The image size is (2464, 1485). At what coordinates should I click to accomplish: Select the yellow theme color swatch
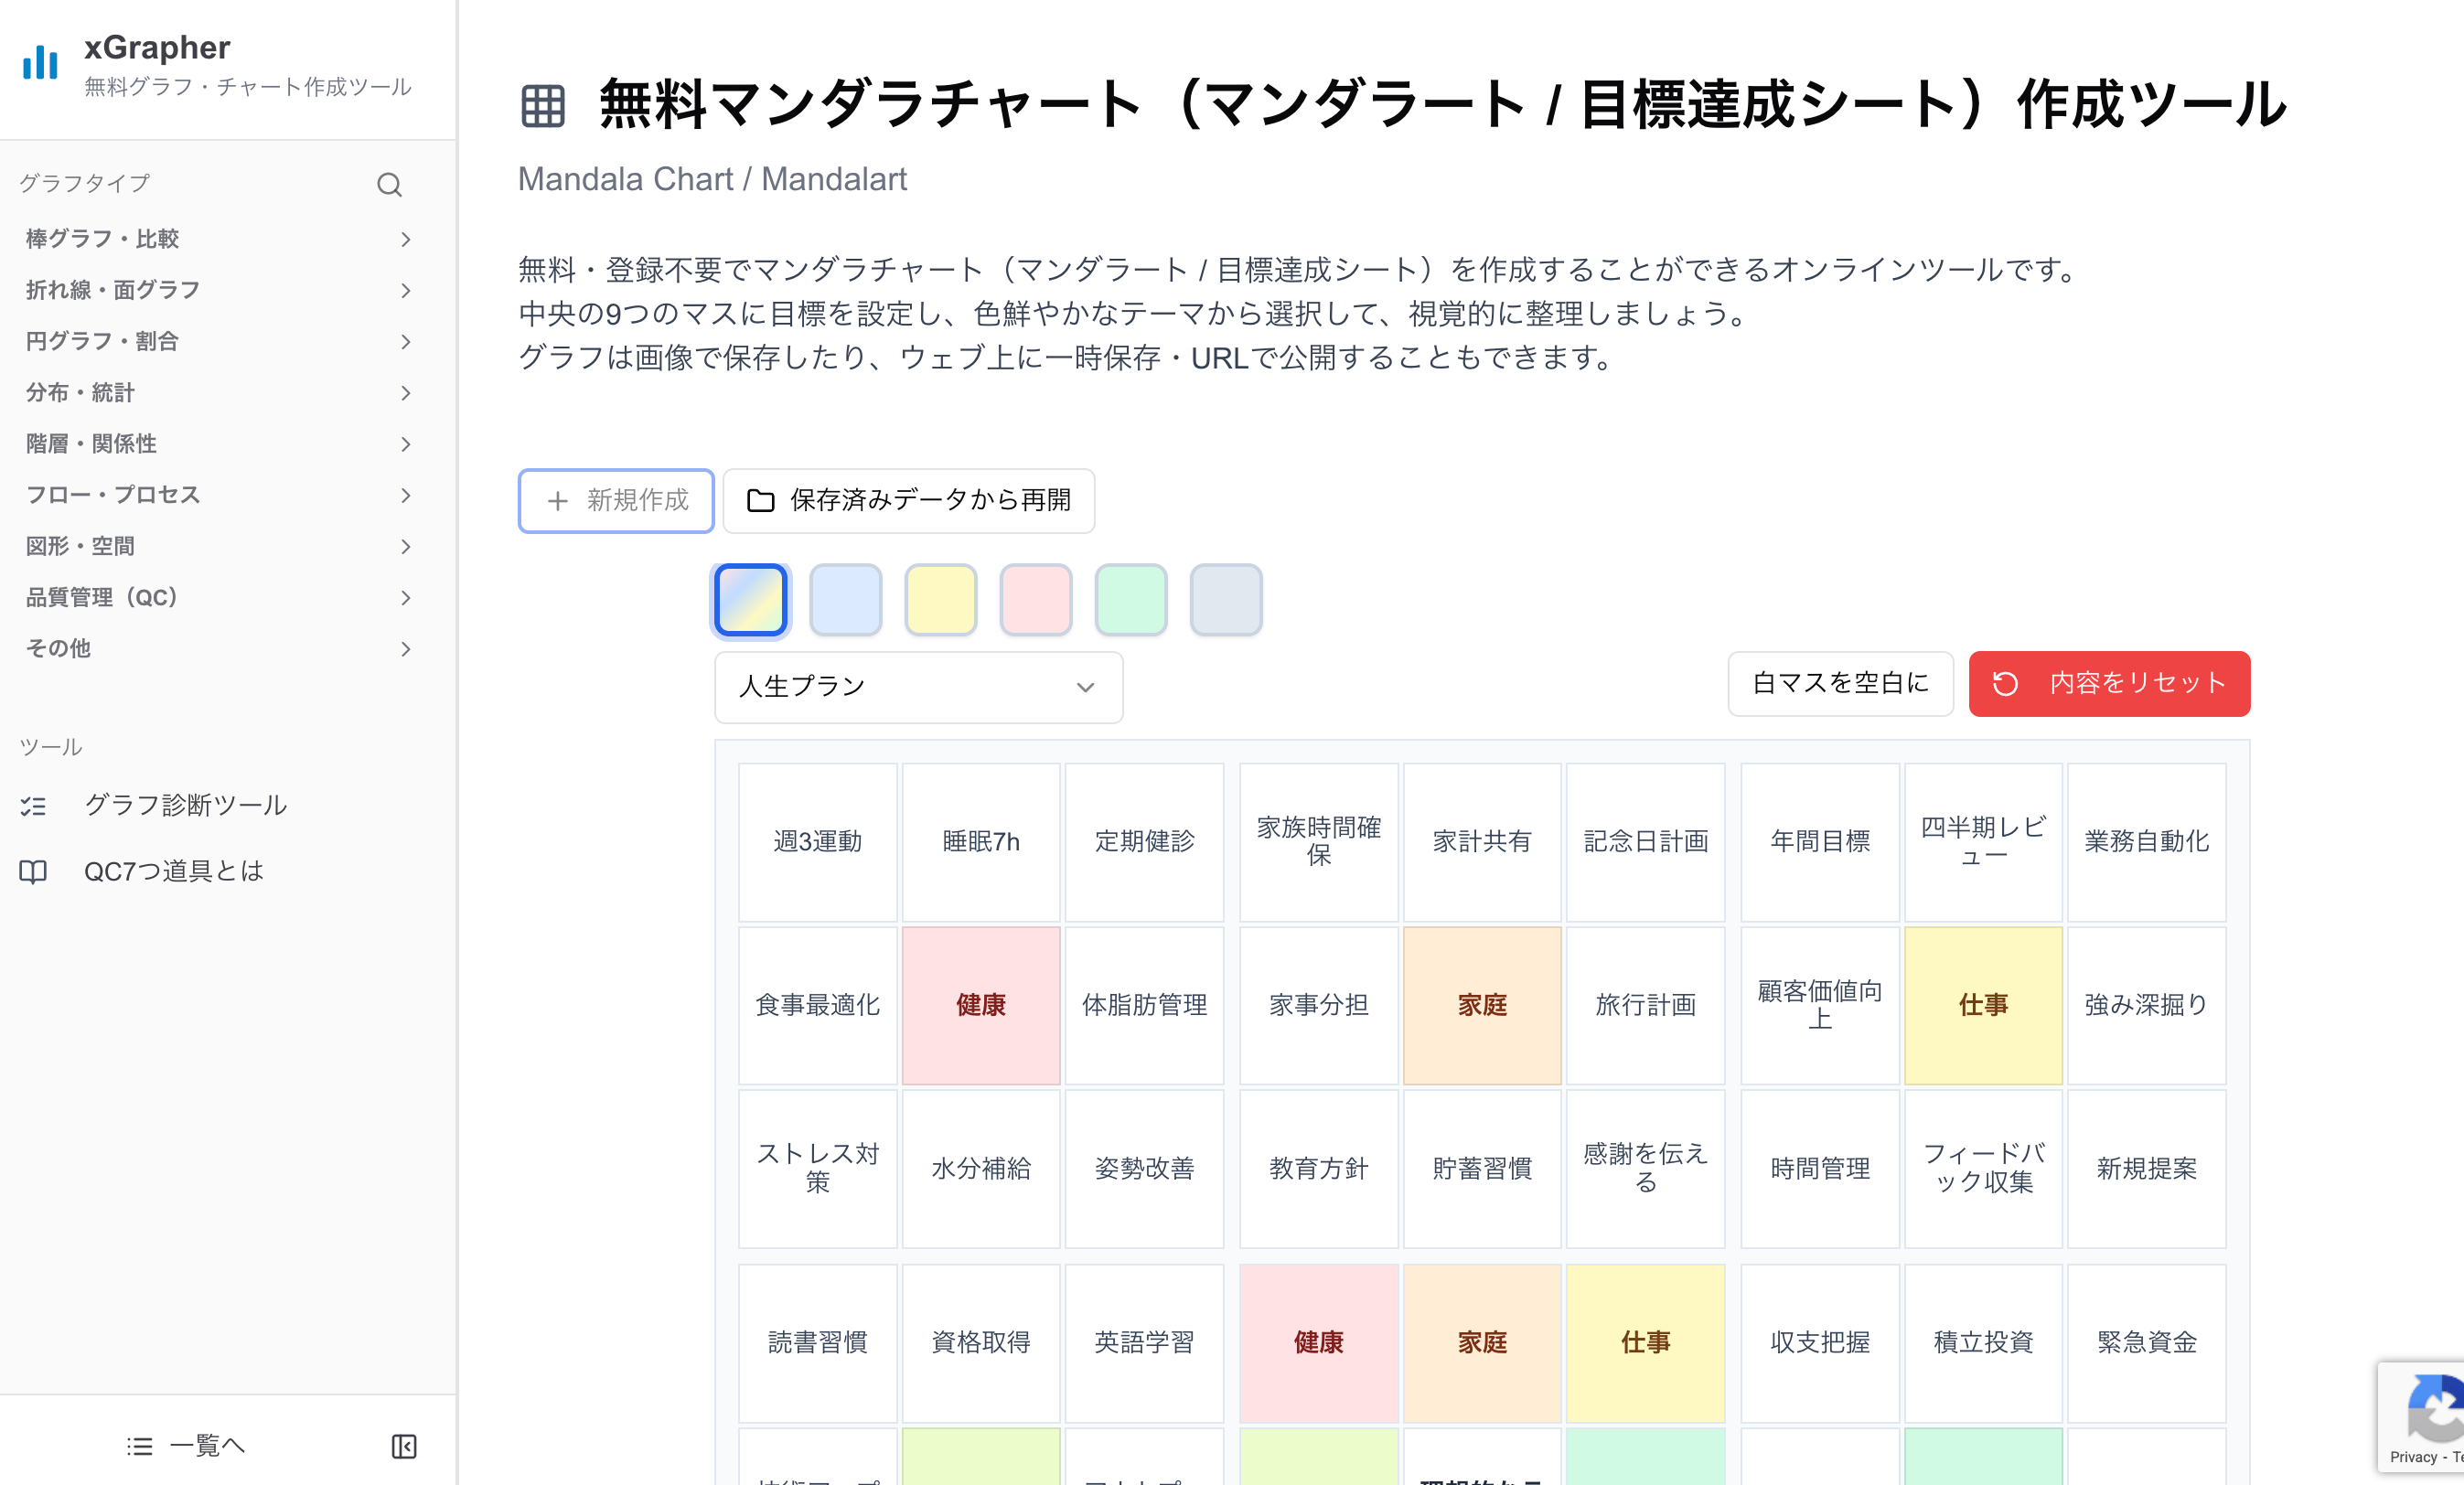pos(940,599)
